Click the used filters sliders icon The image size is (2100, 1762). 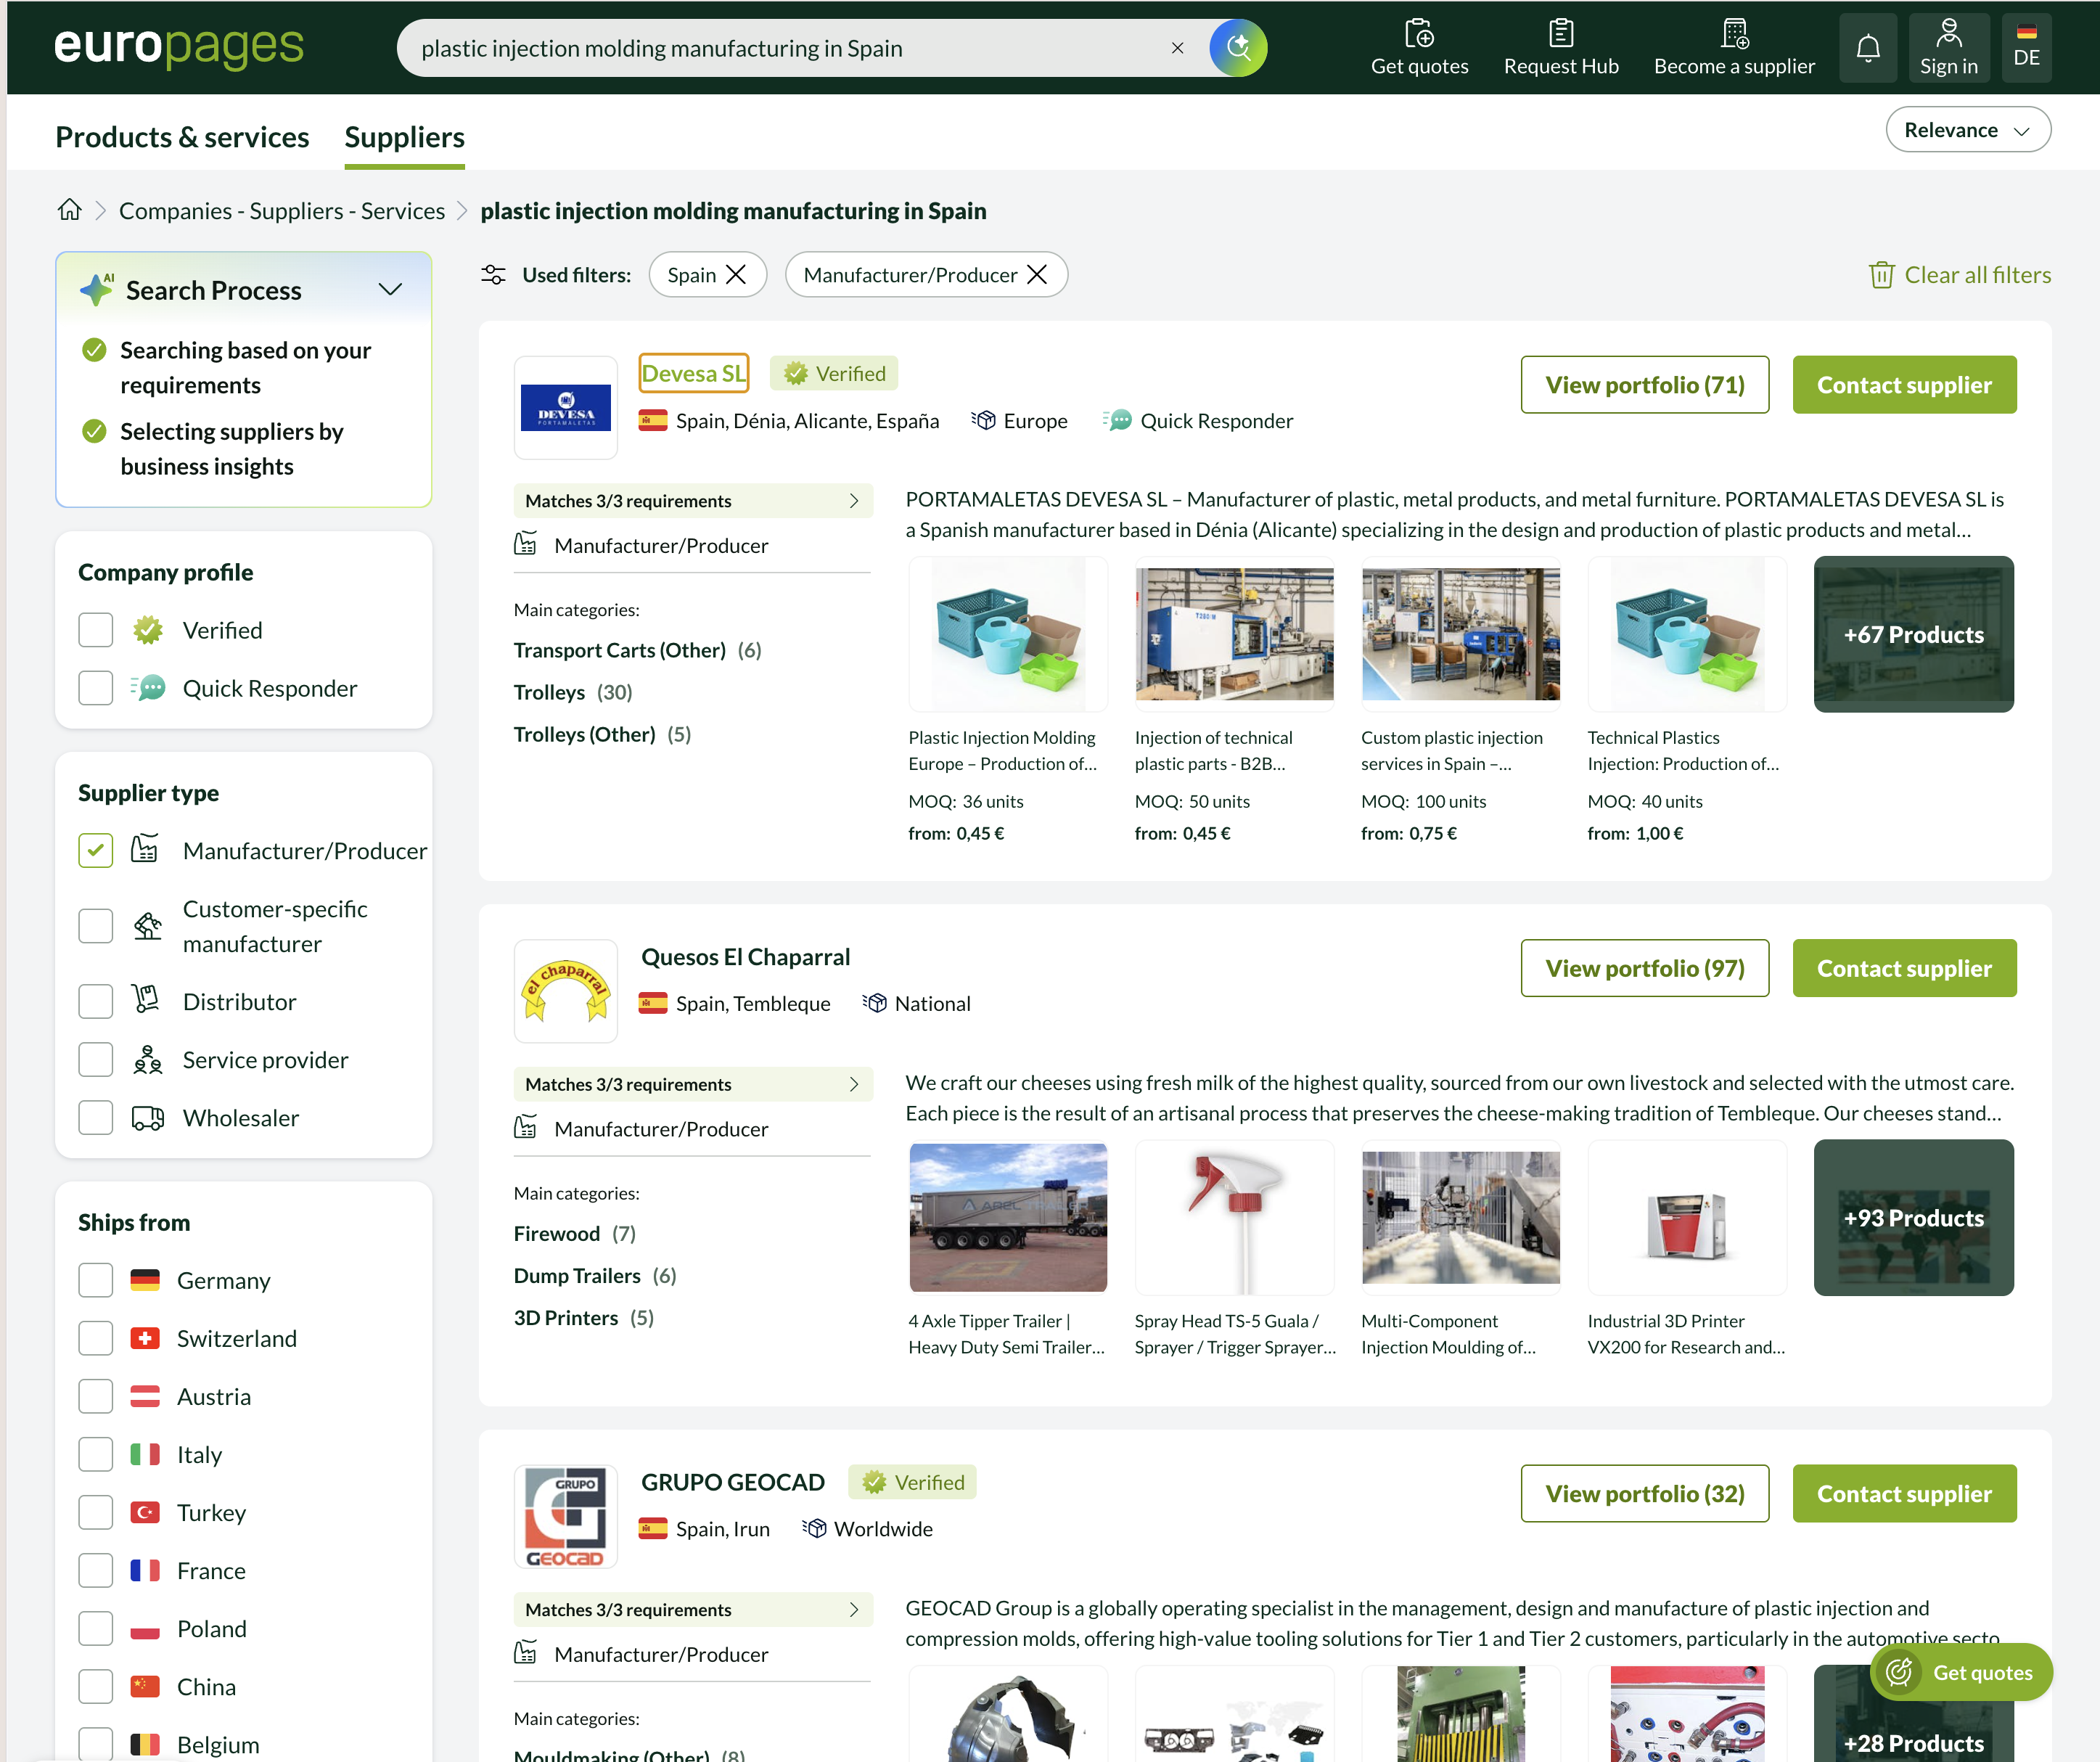click(x=493, y=275)
